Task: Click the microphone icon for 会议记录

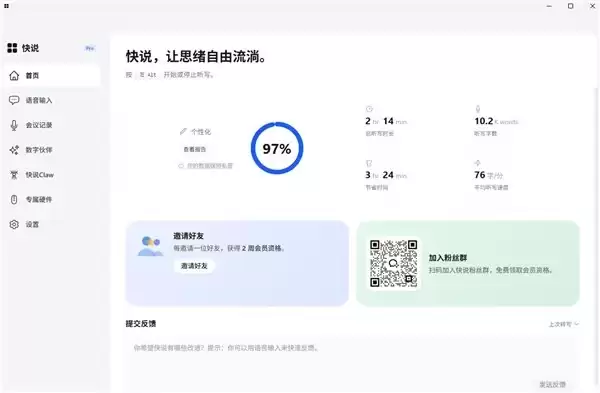Action: click(x=14, y=125)
